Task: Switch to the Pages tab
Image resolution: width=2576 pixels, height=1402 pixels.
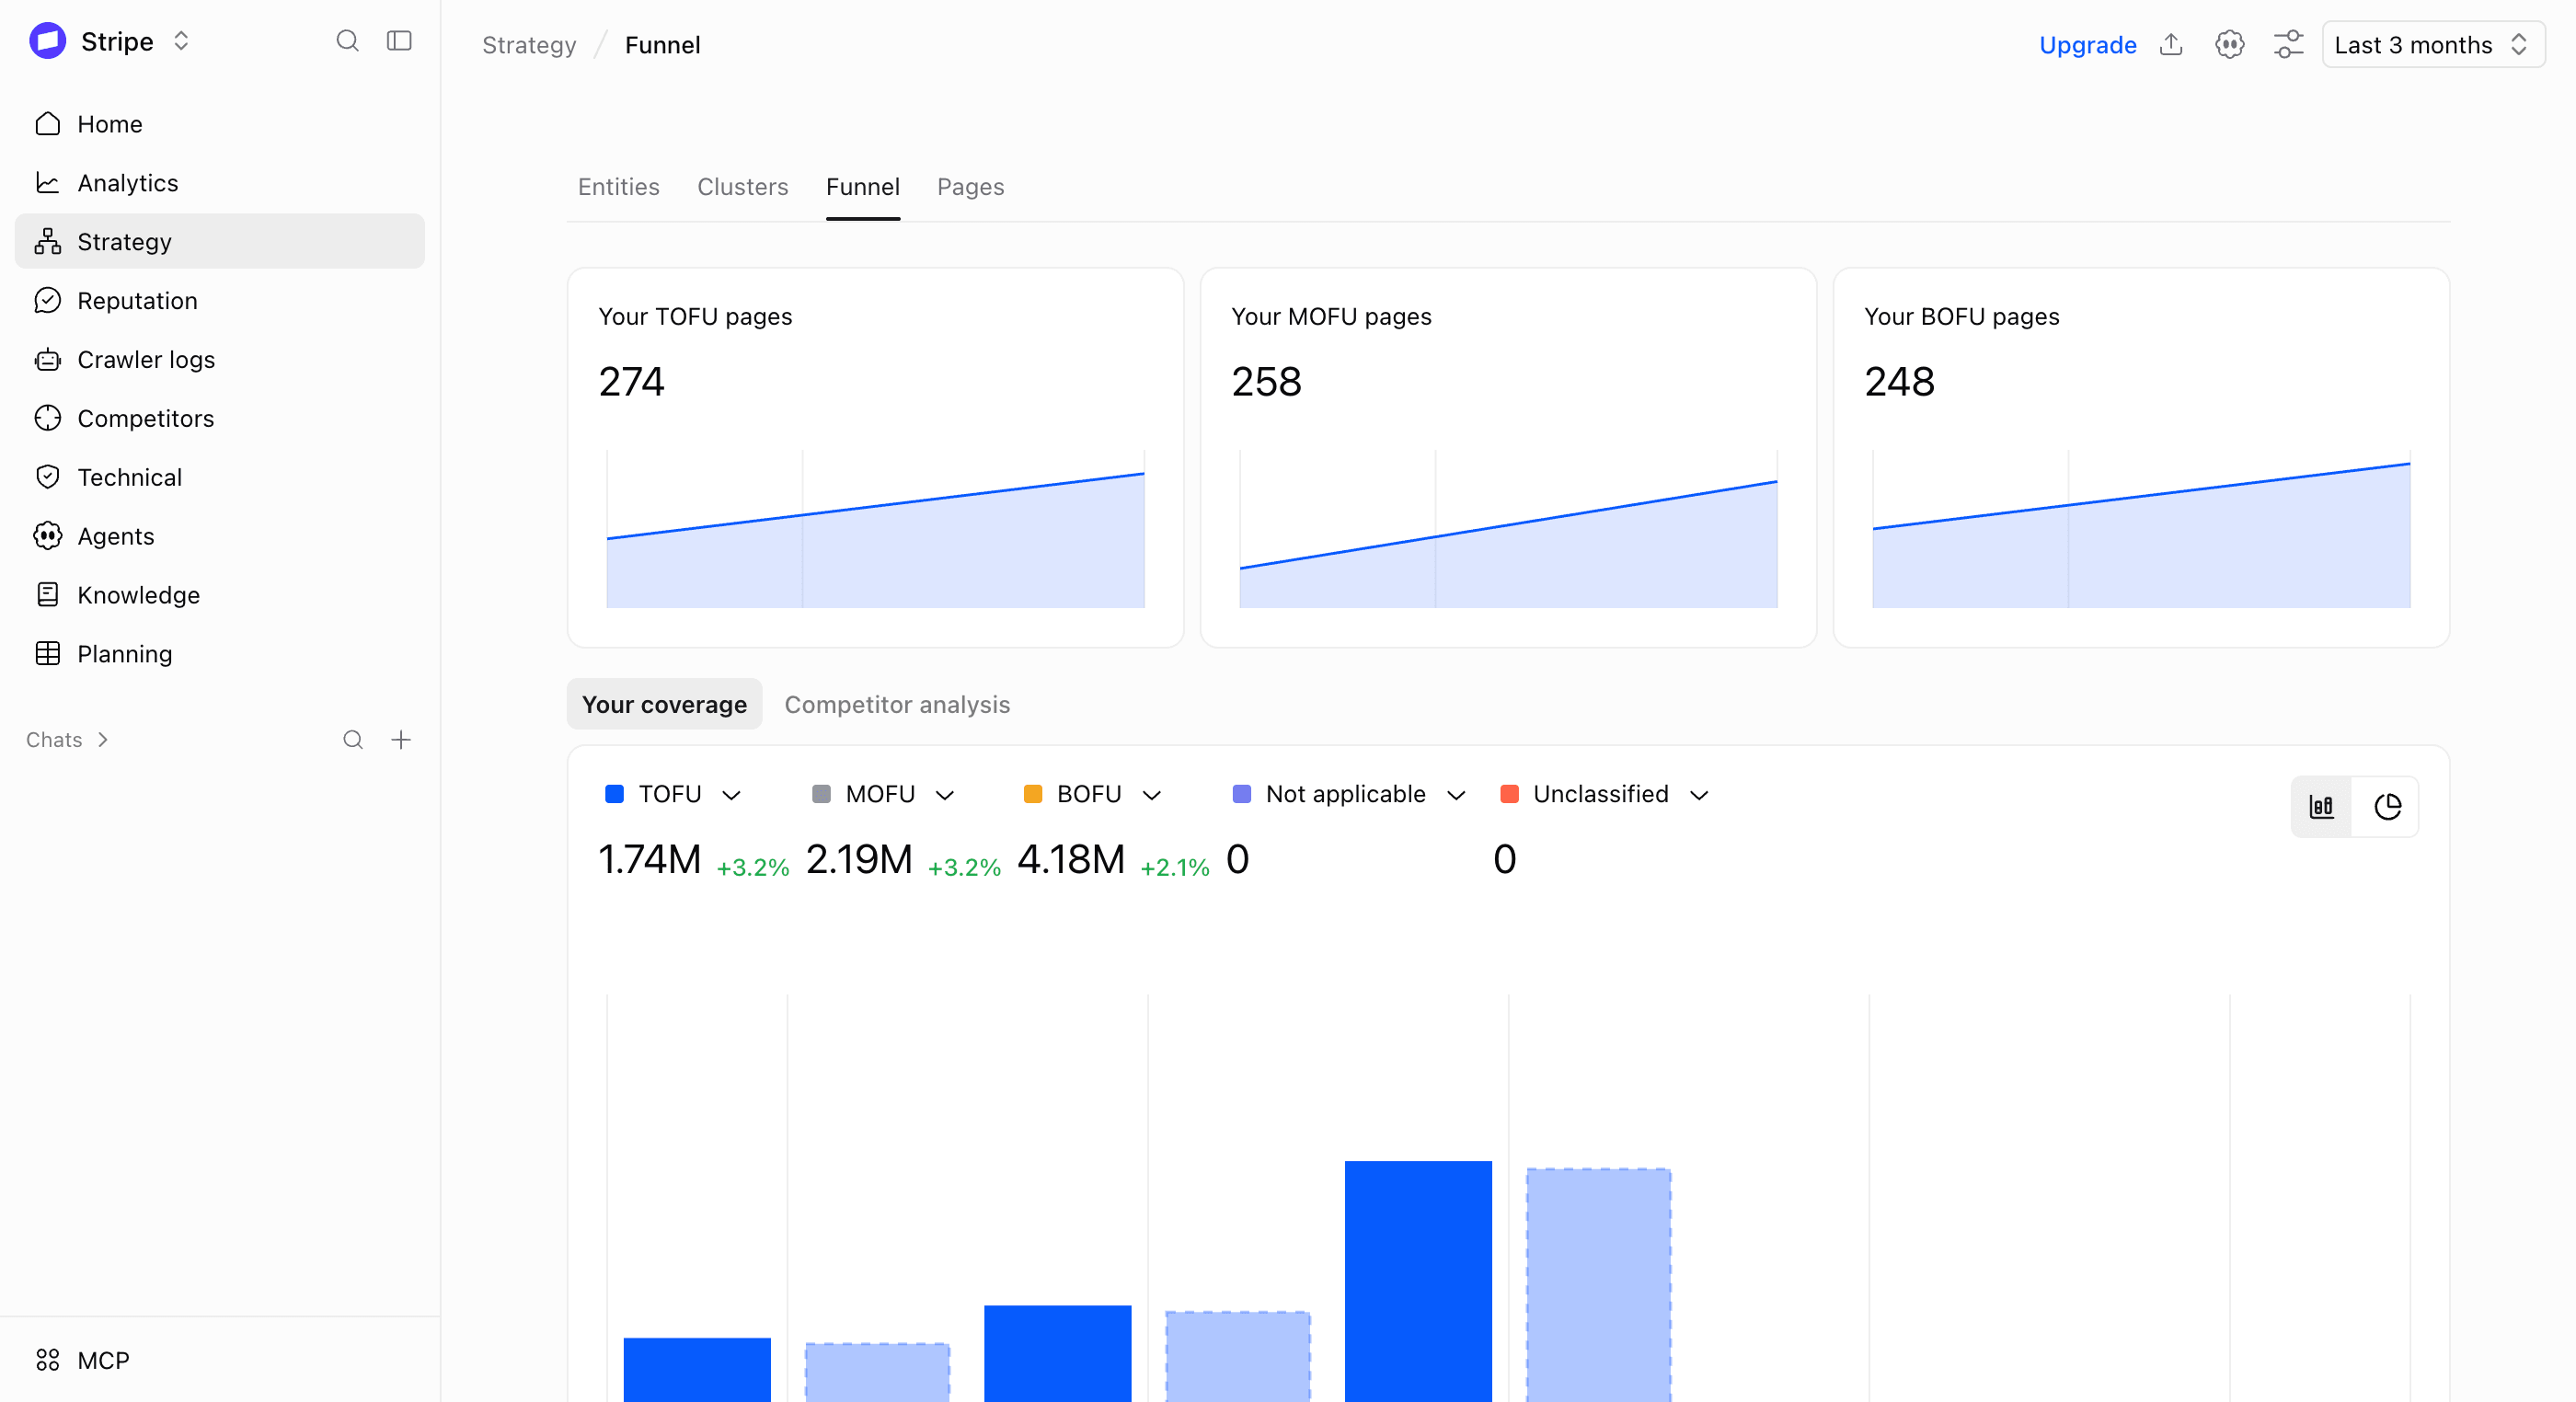Action: [x=971, y=187]
